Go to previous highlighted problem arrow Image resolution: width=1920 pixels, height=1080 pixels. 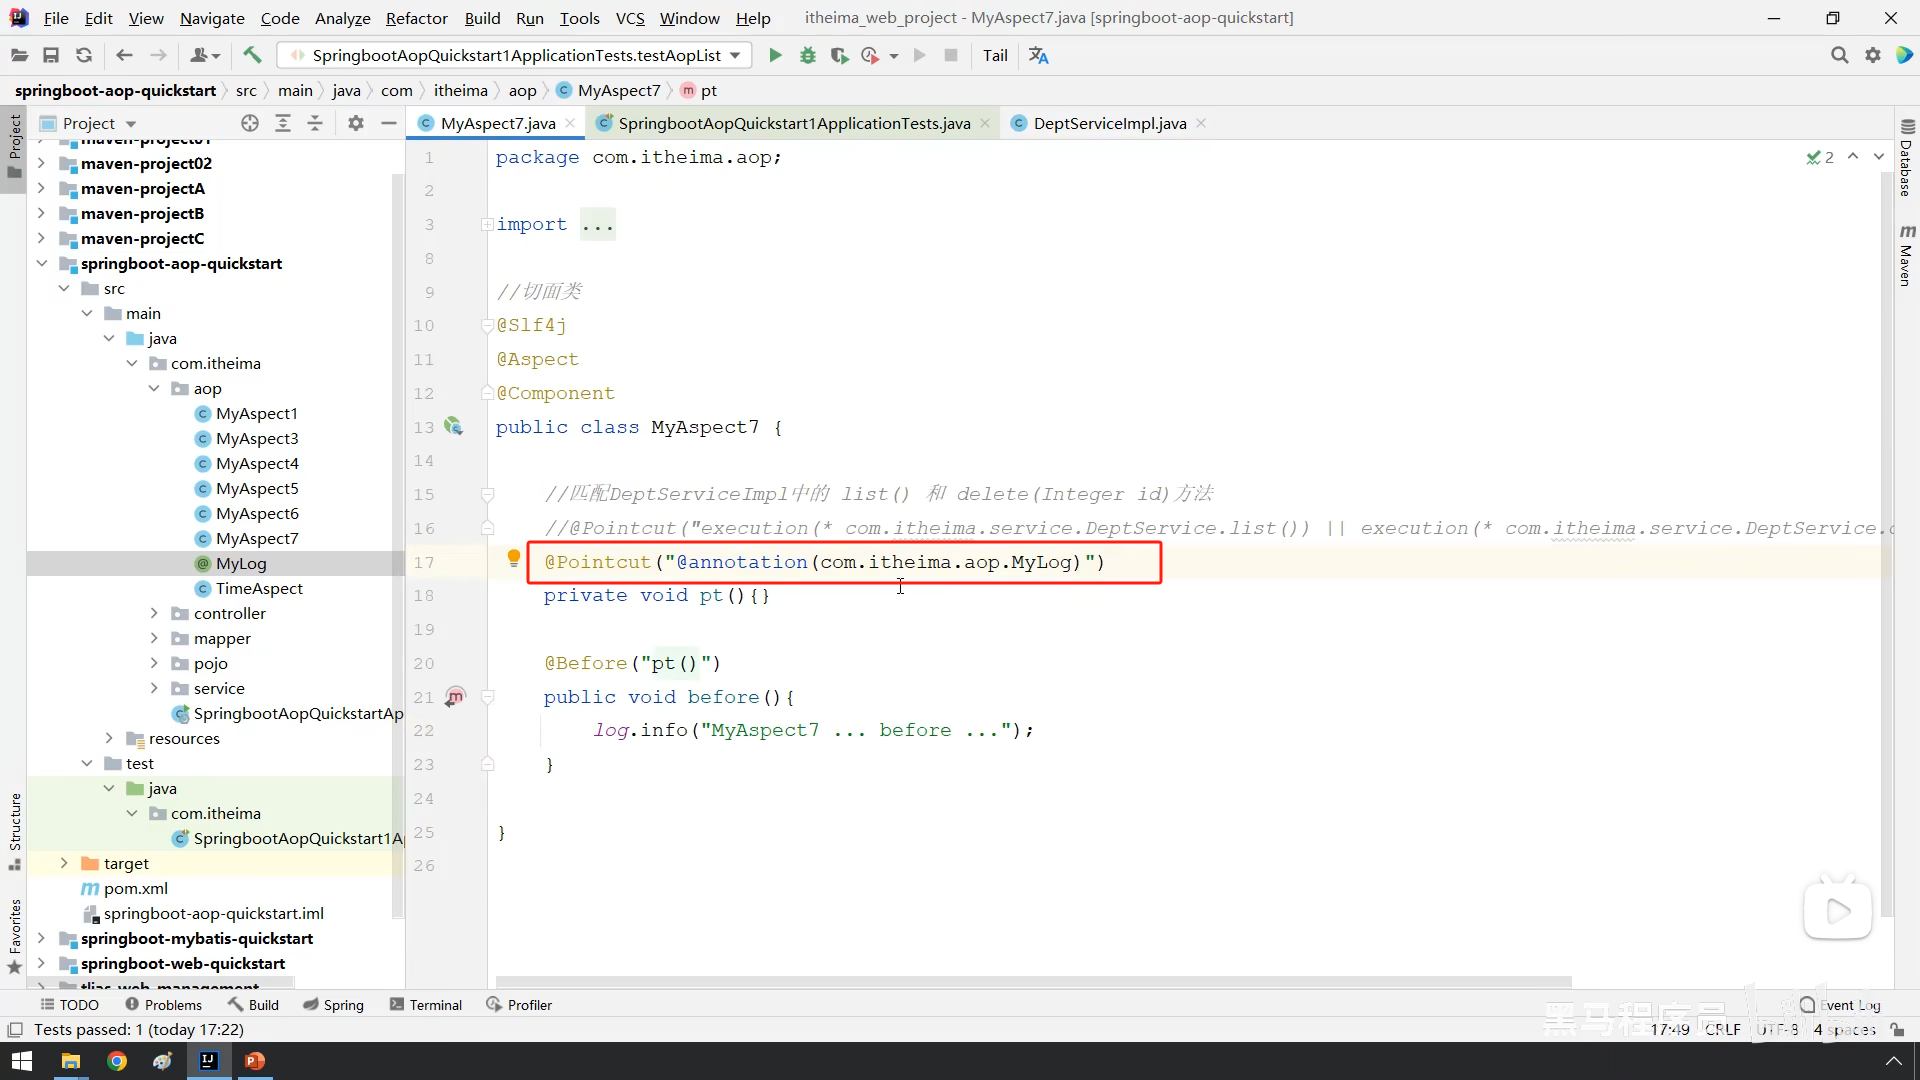tap(1853, 157)
